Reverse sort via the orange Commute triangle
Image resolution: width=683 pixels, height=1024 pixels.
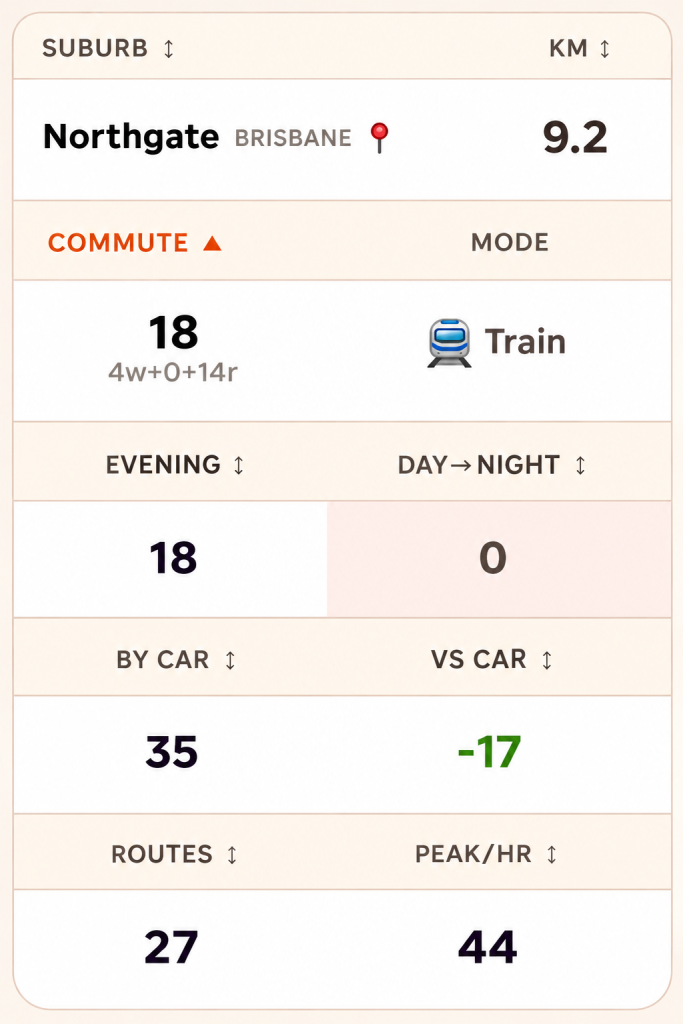tap(212, 243)
